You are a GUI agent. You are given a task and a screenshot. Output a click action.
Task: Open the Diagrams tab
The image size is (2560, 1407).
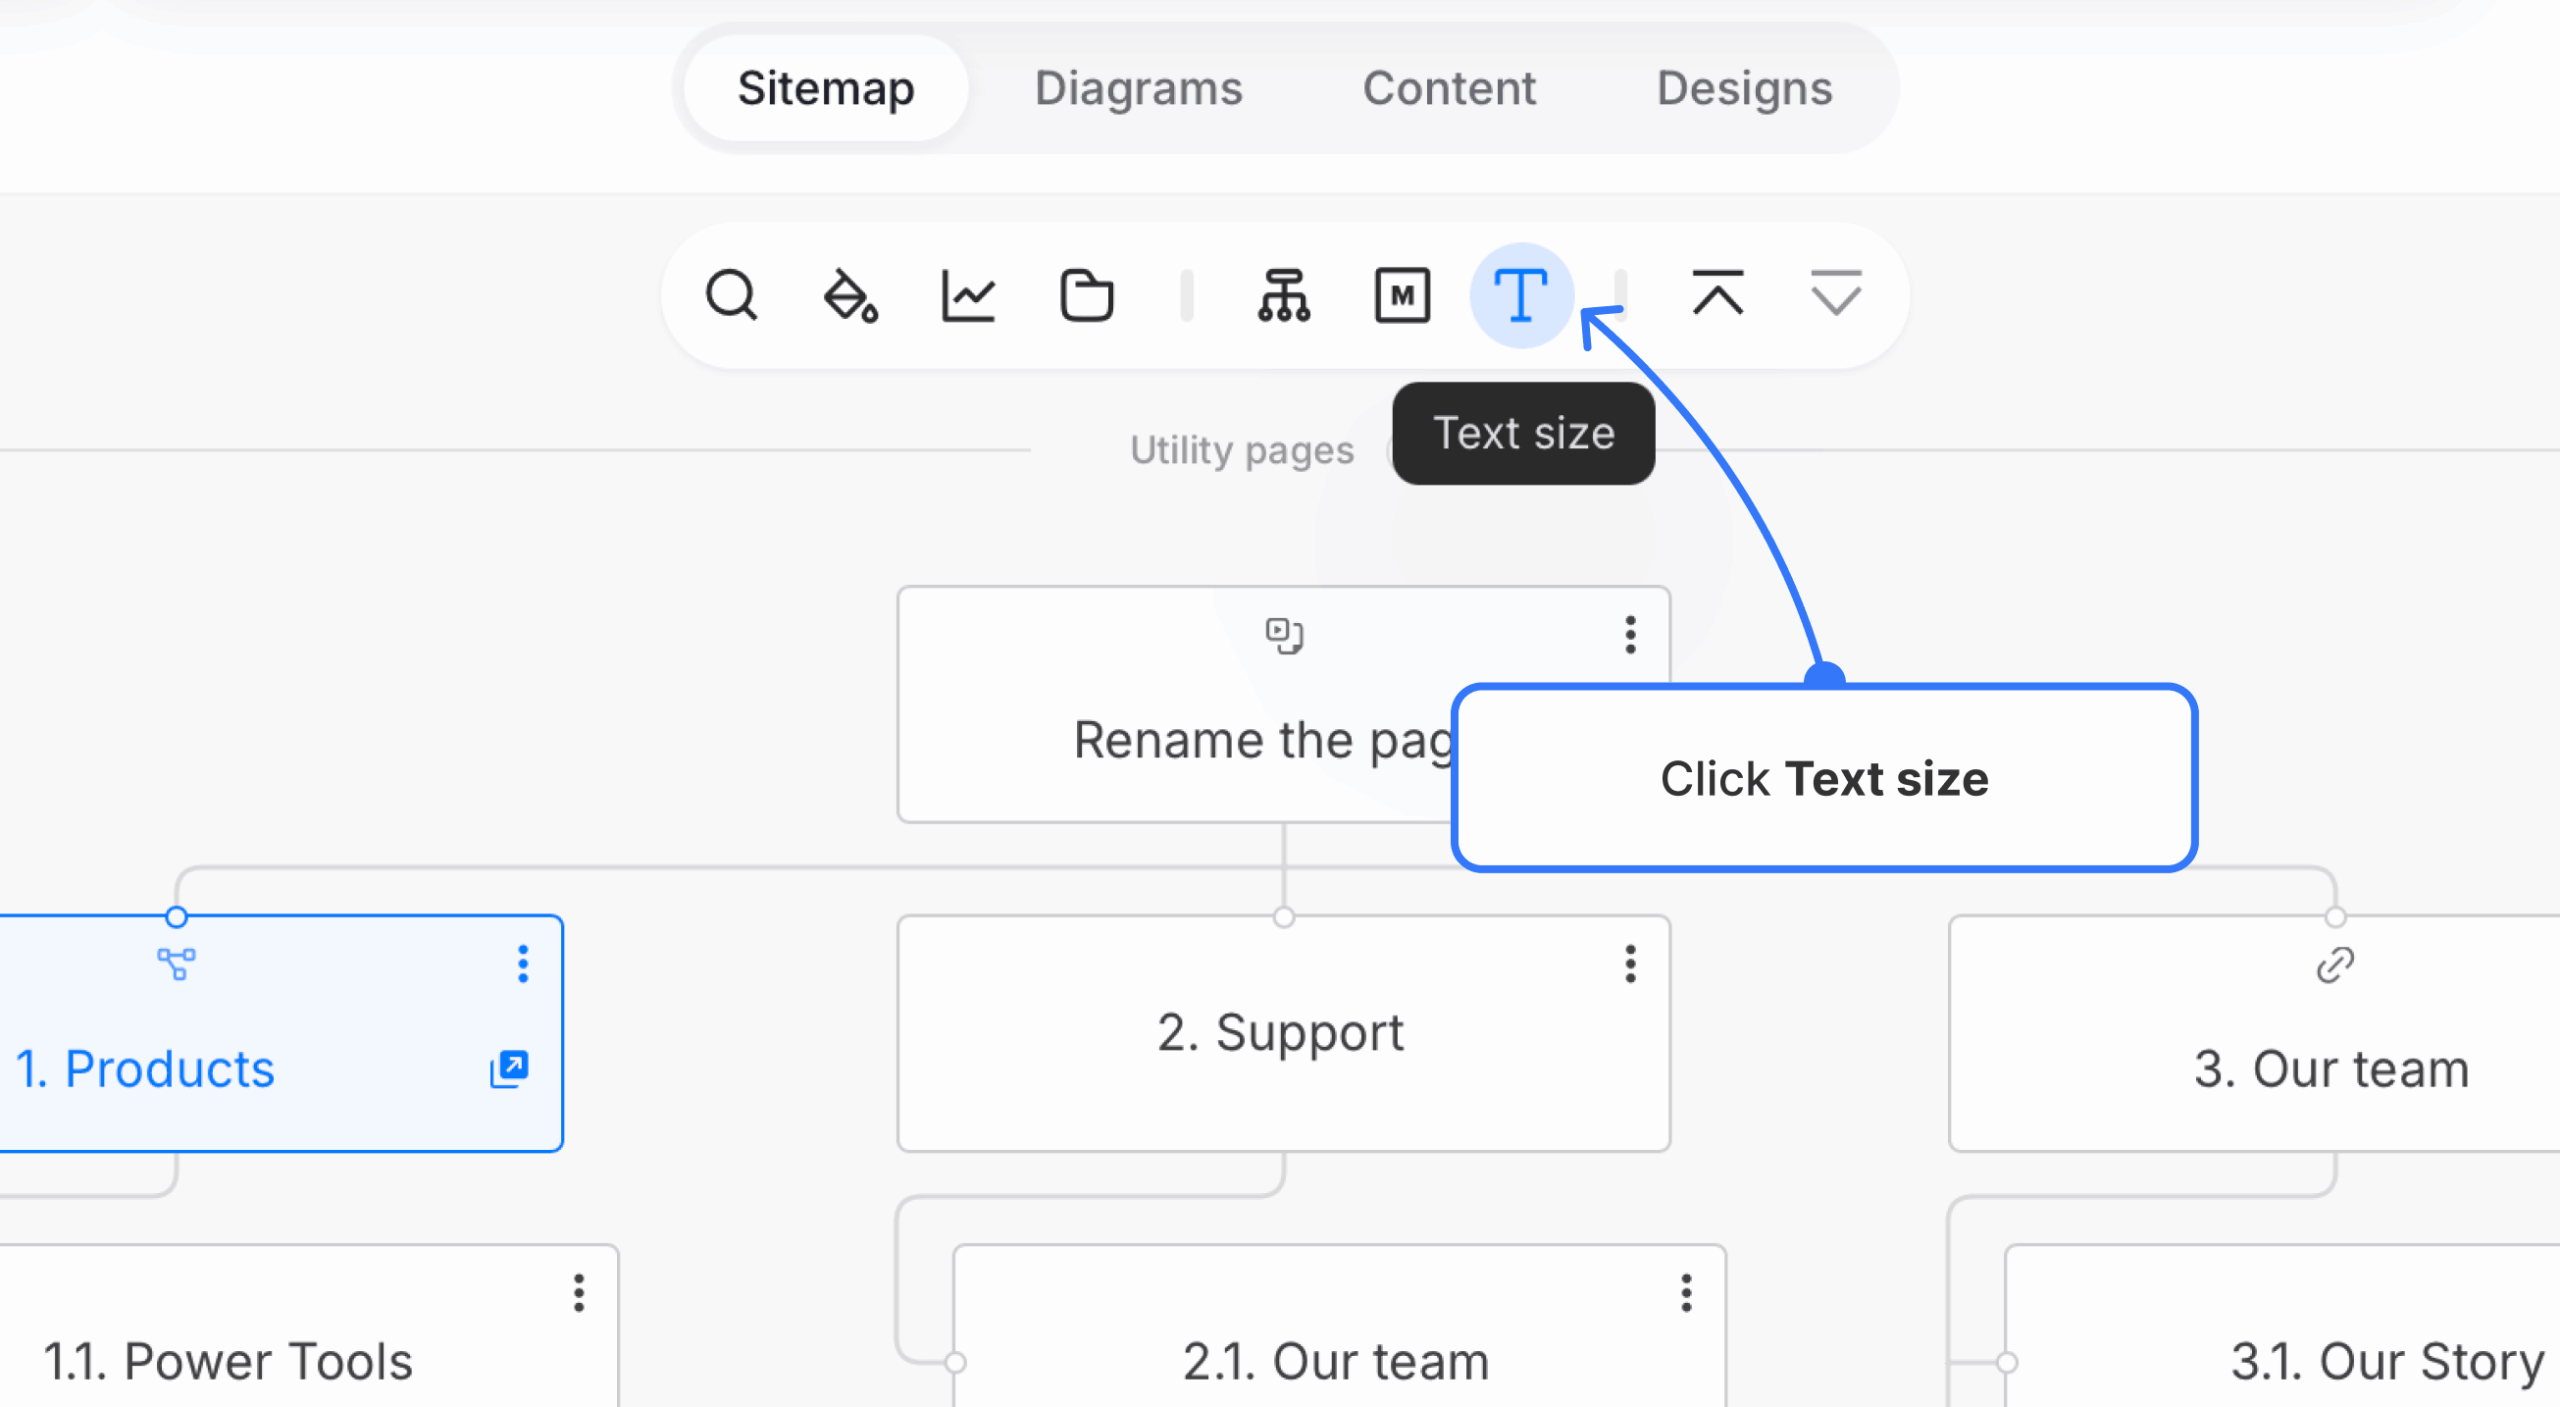(1138, 88)
